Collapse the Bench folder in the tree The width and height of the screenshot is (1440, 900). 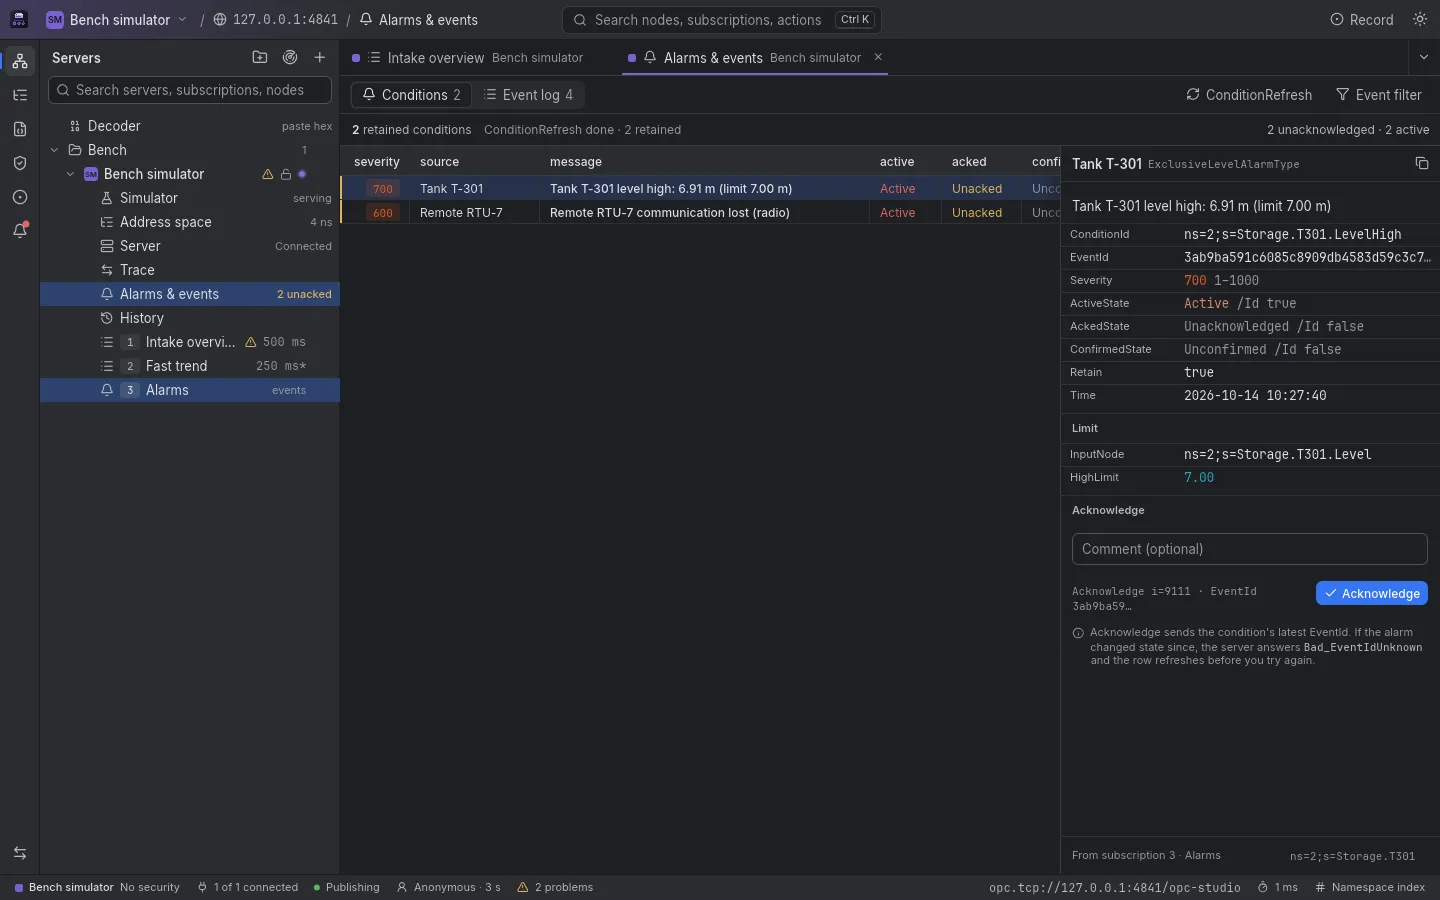[54, 150]
